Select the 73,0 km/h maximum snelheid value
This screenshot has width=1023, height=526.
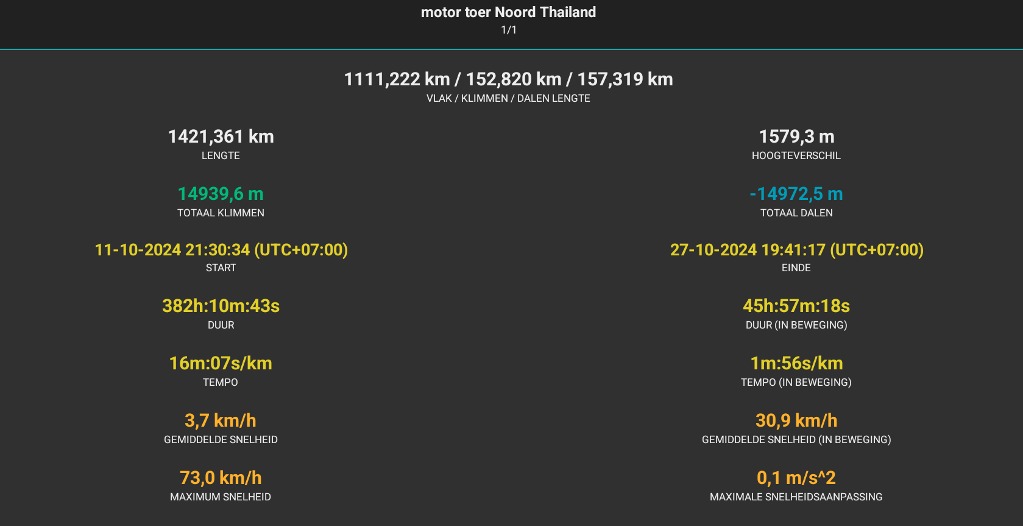[221, 478]
